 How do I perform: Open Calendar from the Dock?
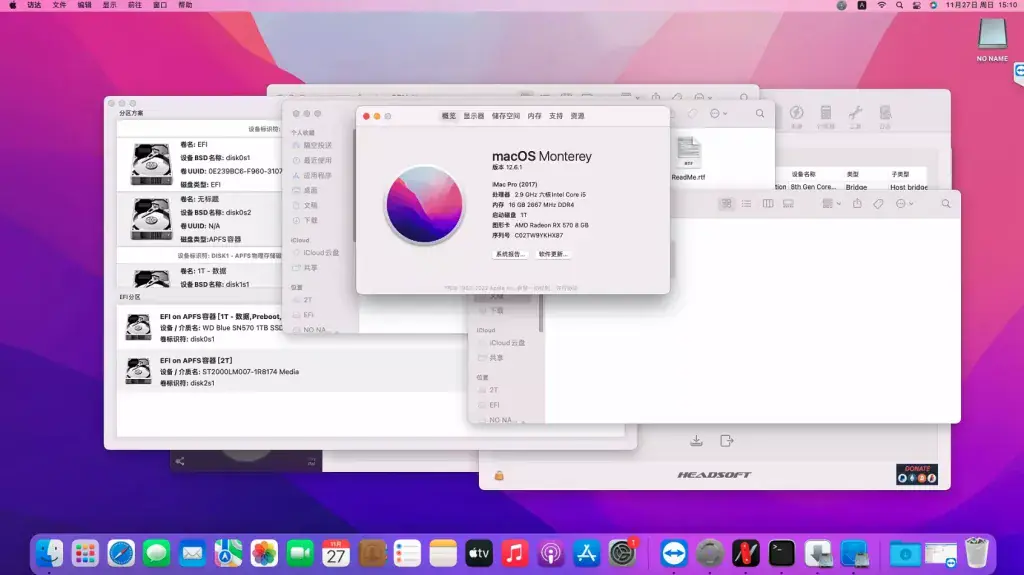click(336, 553)
